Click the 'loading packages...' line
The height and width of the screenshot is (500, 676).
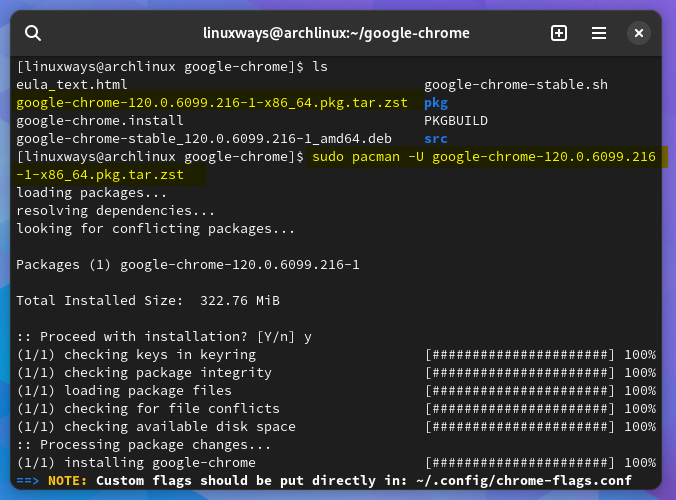click(x=91, y=193)
